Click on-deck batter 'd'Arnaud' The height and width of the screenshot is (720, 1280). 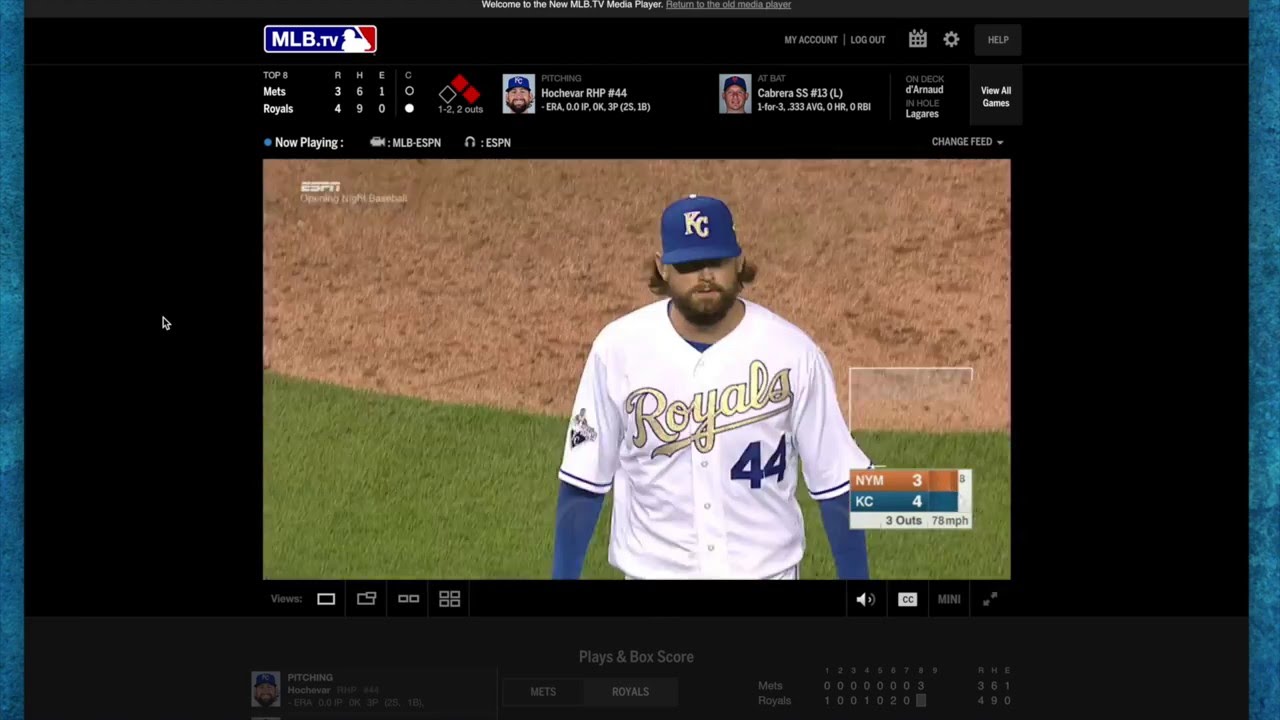[x=925, y=90]
